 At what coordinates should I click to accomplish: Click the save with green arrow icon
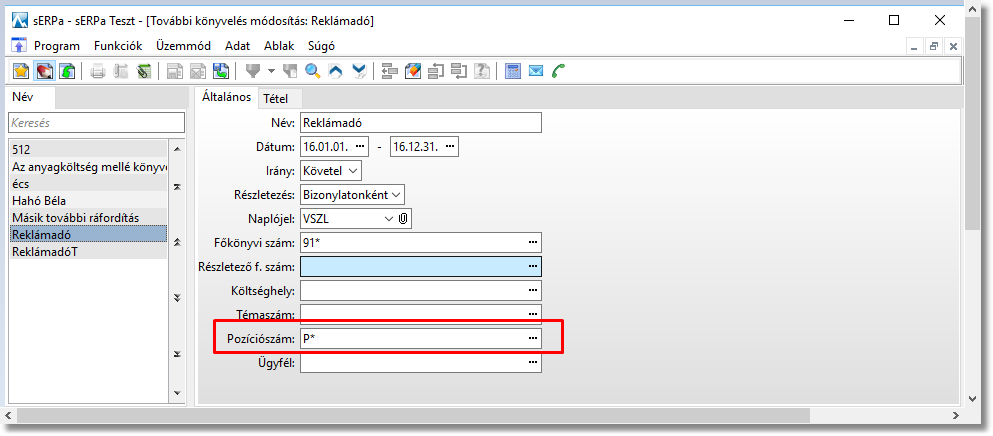220,71
